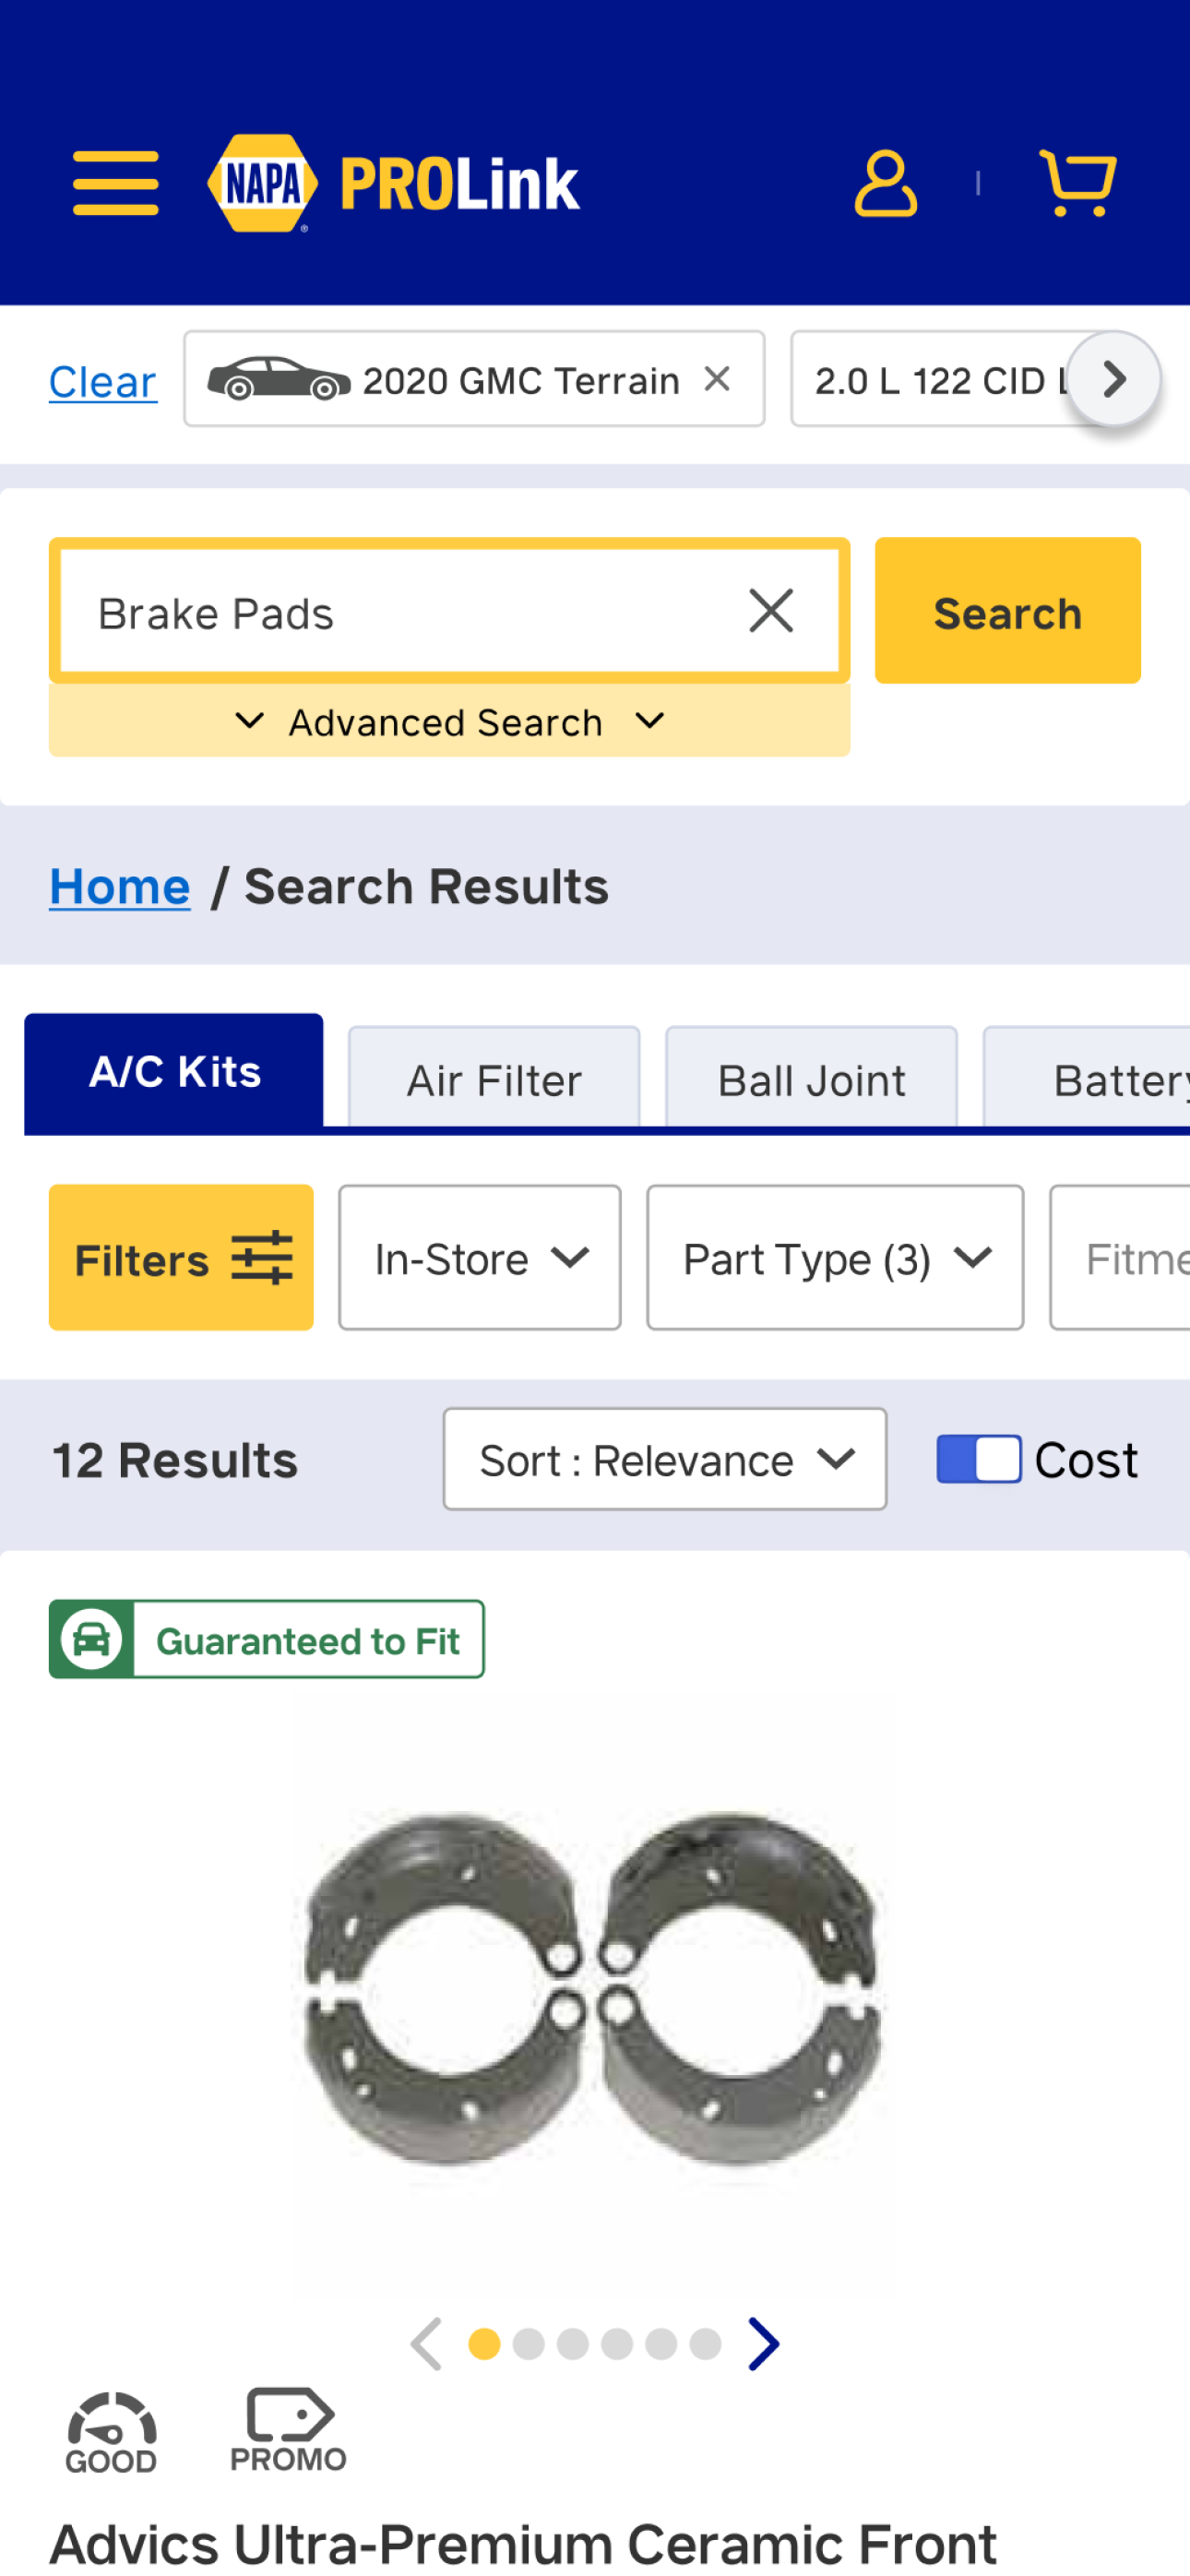The image size is (1190, 2576).
Task: Remove the 2020 GMC Terrain vehicle chip
Action: coord(717,379)
